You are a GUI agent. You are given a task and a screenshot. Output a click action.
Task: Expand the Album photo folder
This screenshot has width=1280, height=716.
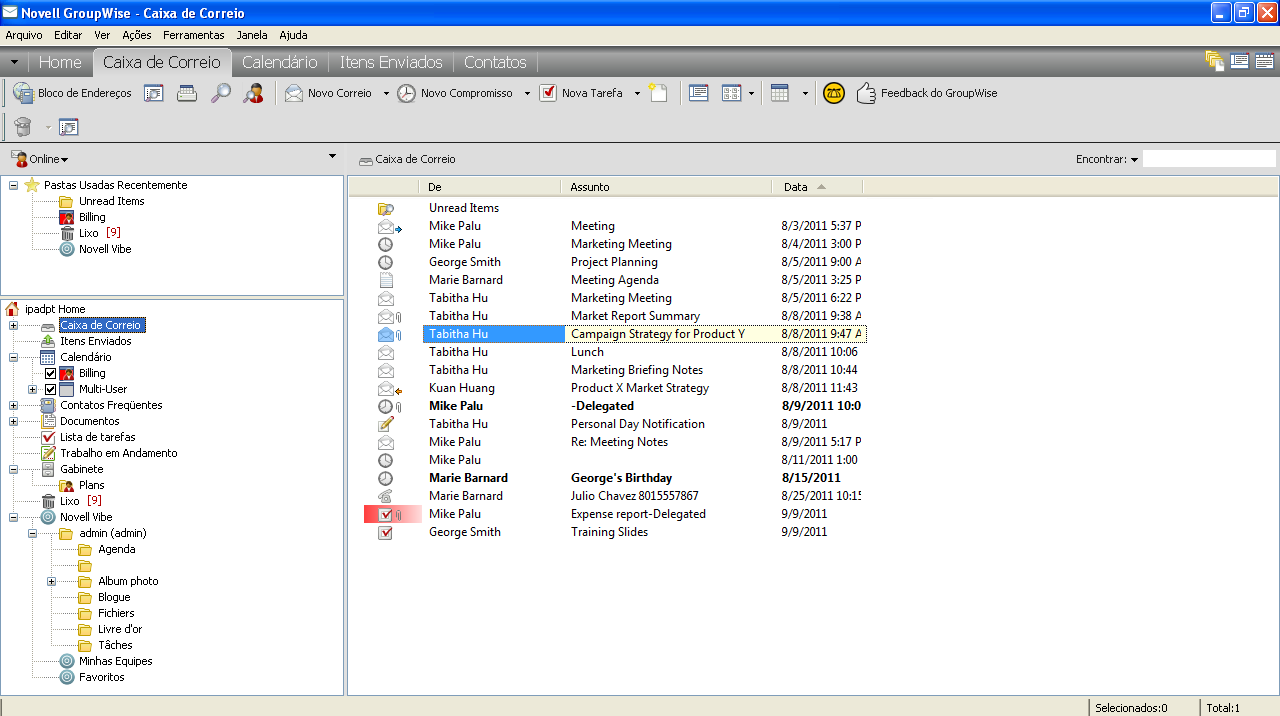[x=51, y=581]
